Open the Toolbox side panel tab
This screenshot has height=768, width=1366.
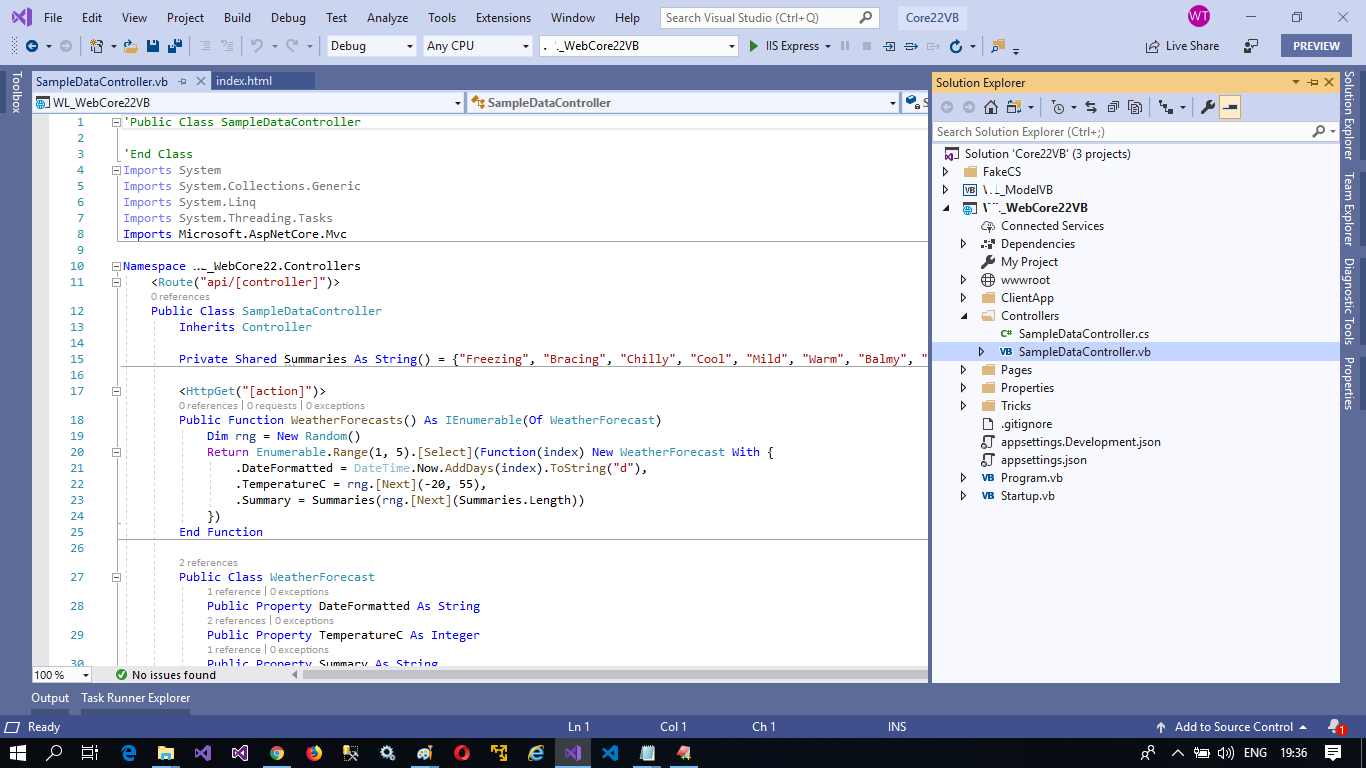(15, 92)
